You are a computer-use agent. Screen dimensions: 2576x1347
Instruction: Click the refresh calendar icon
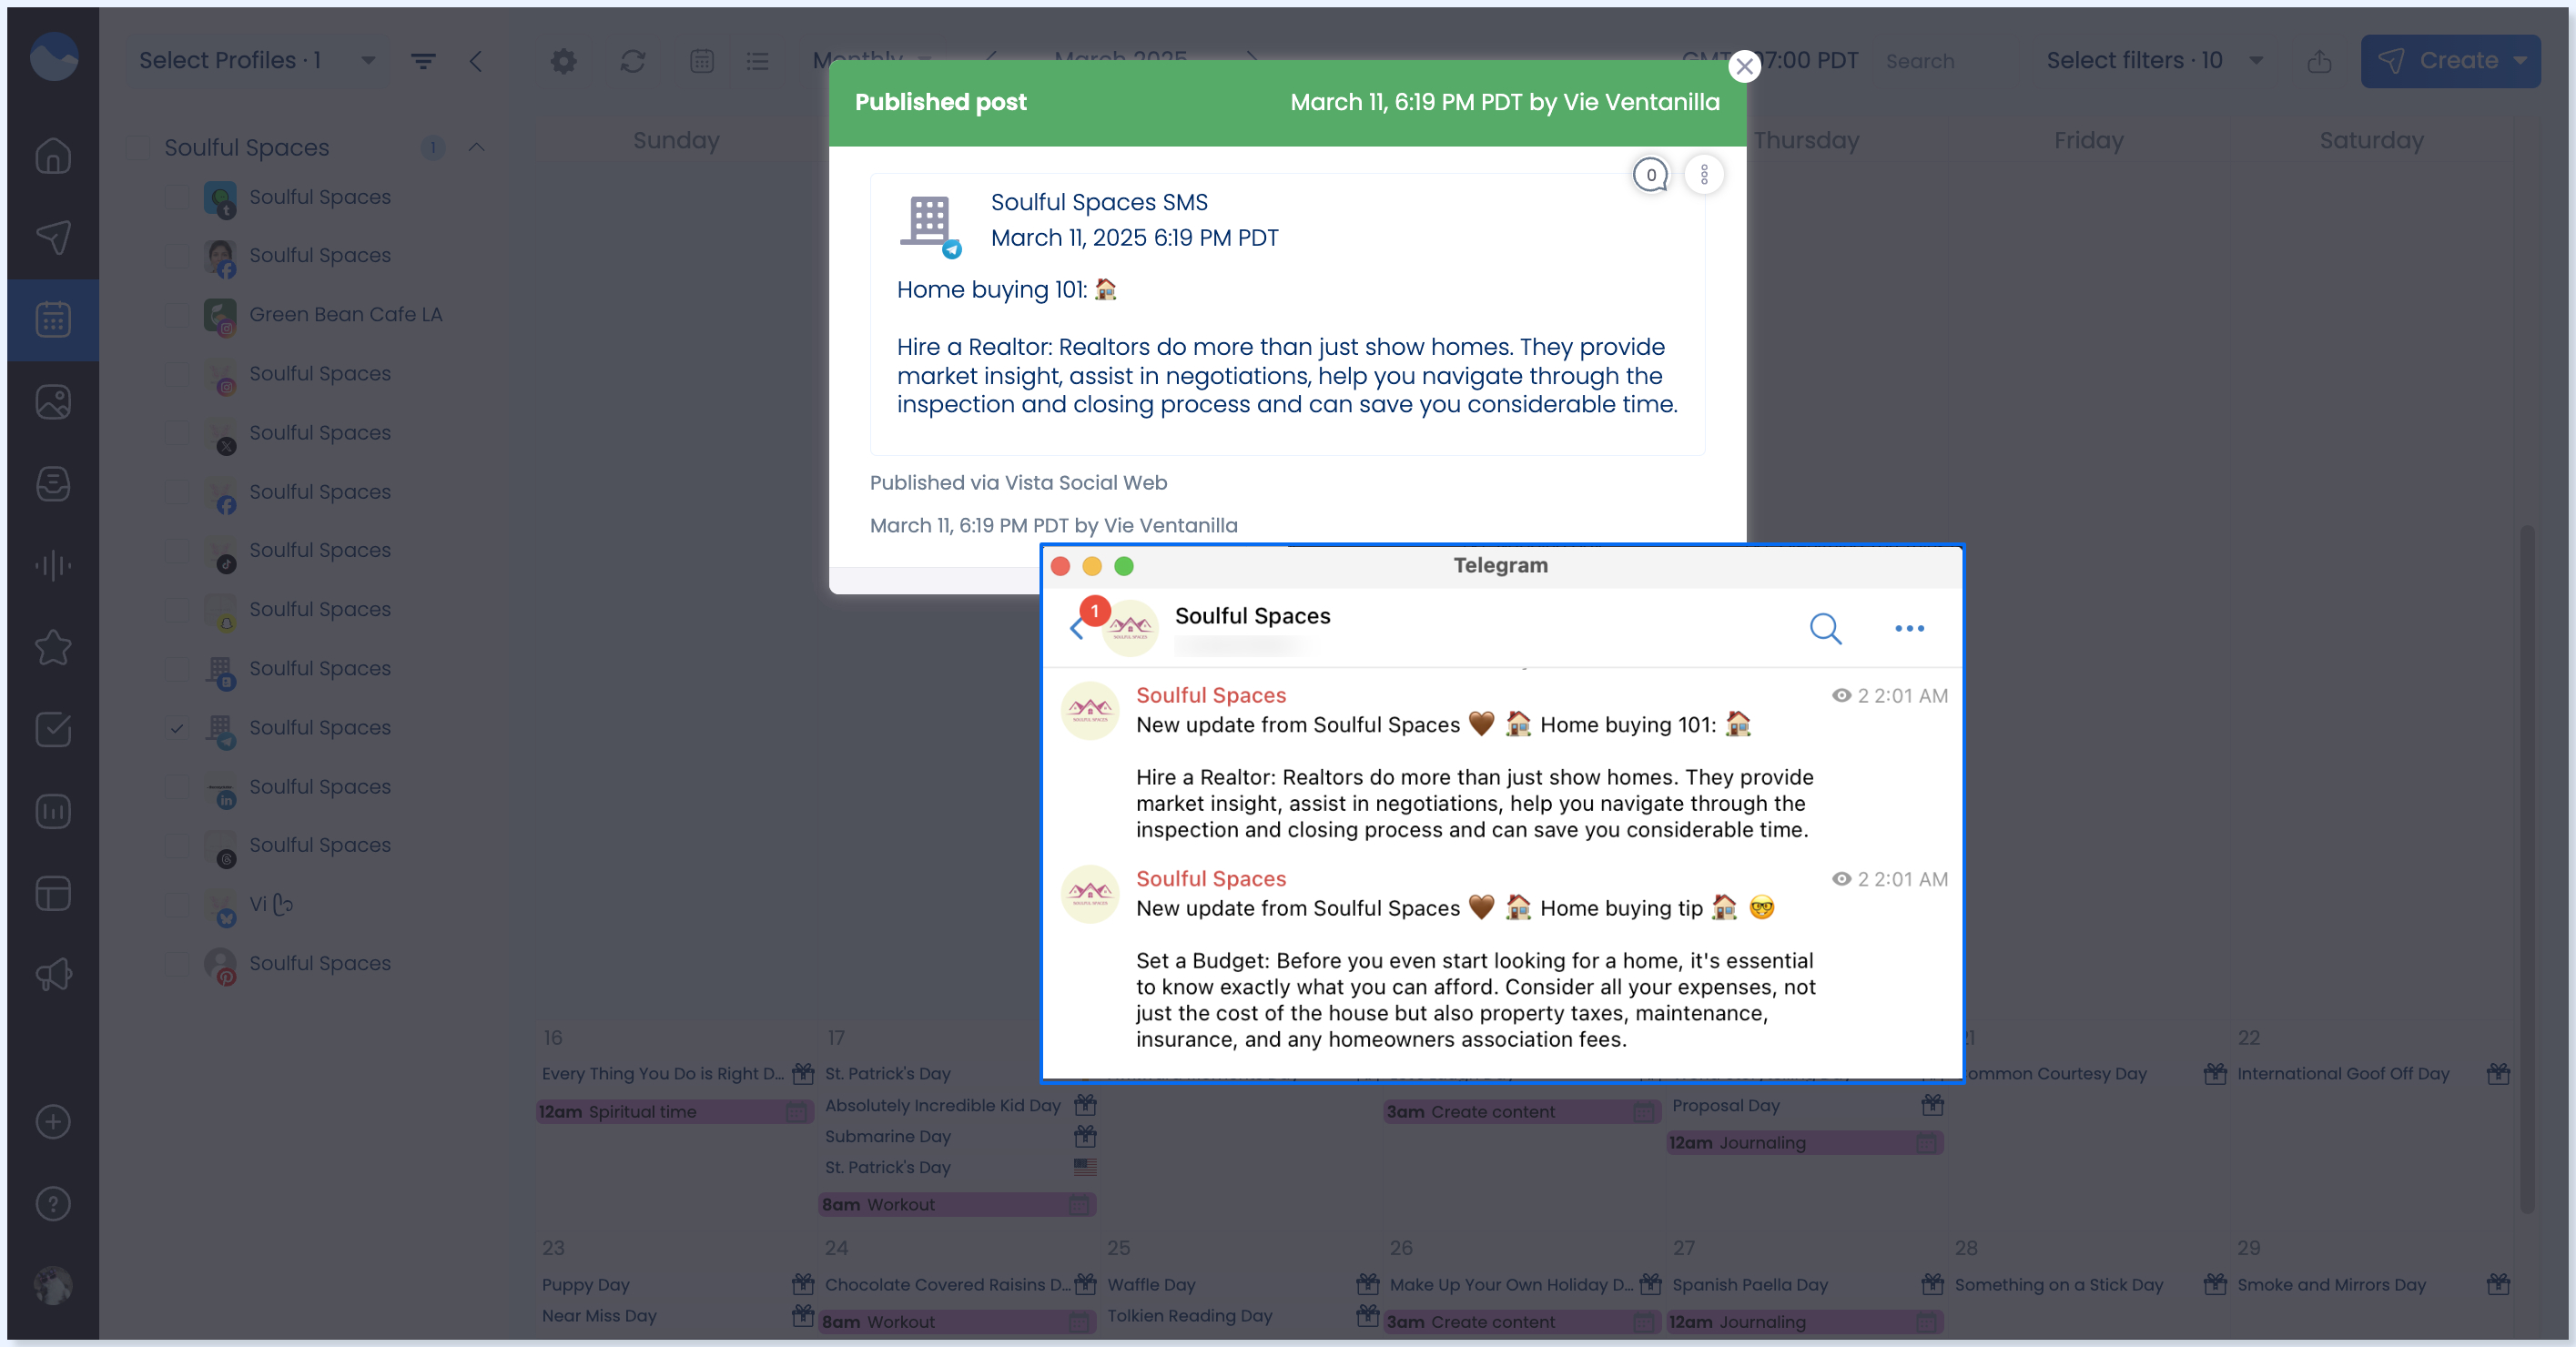[632, 61]
